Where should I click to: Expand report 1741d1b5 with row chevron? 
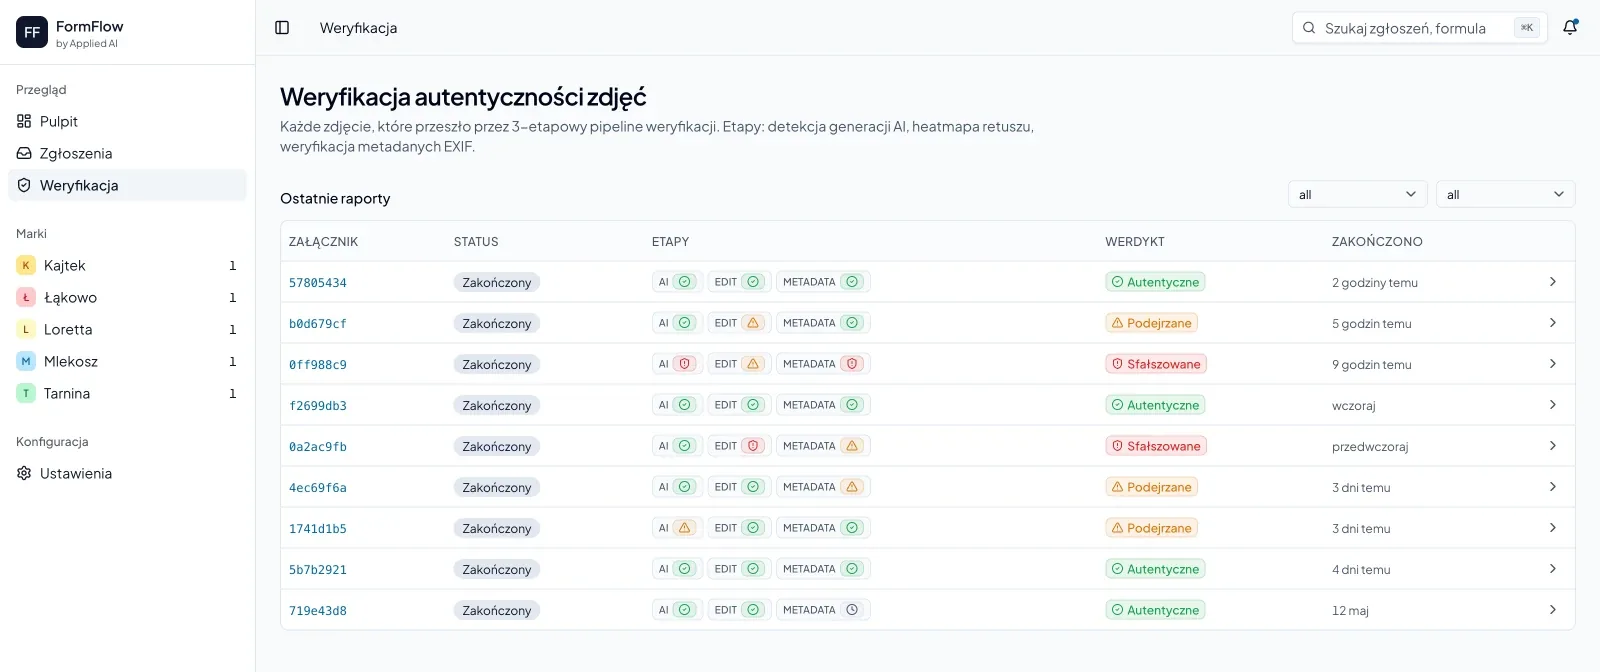pyautogui.click(x=1552, y=528)
